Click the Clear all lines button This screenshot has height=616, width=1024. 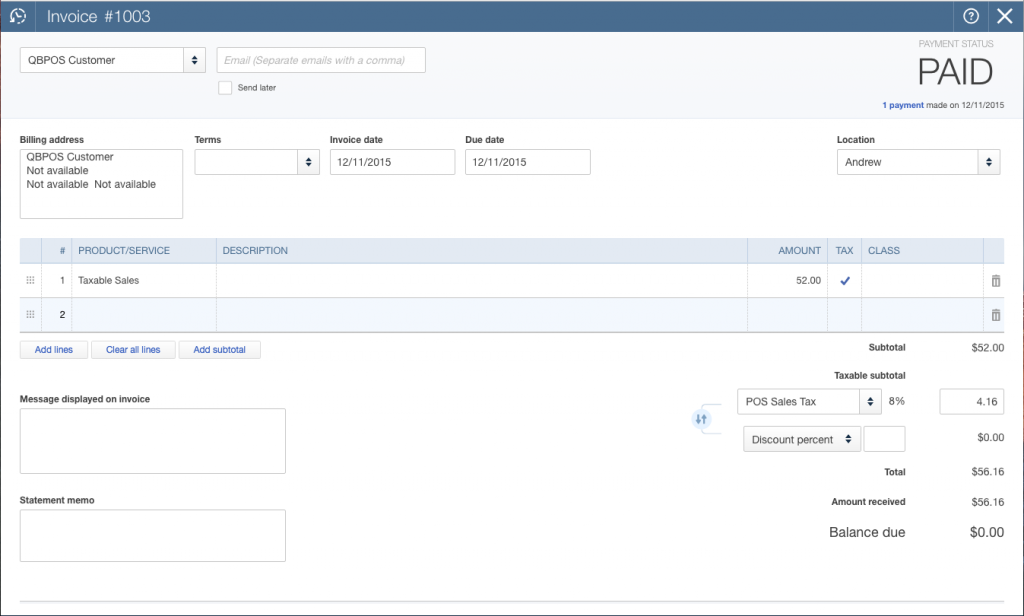pyautogui.click(x=133, y=350)
